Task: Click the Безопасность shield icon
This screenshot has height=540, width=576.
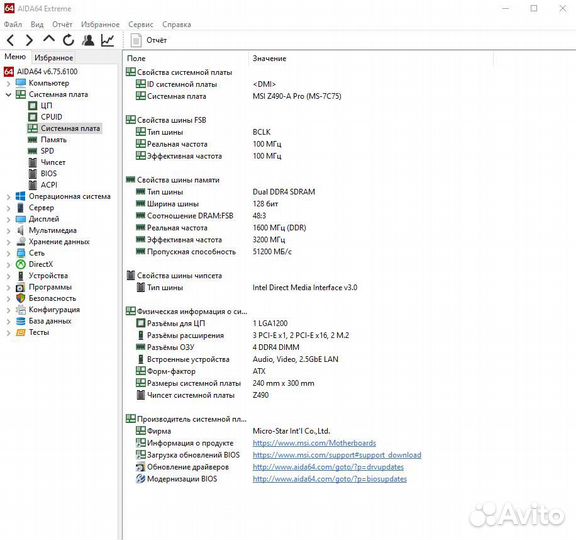Action: (21, 298)
